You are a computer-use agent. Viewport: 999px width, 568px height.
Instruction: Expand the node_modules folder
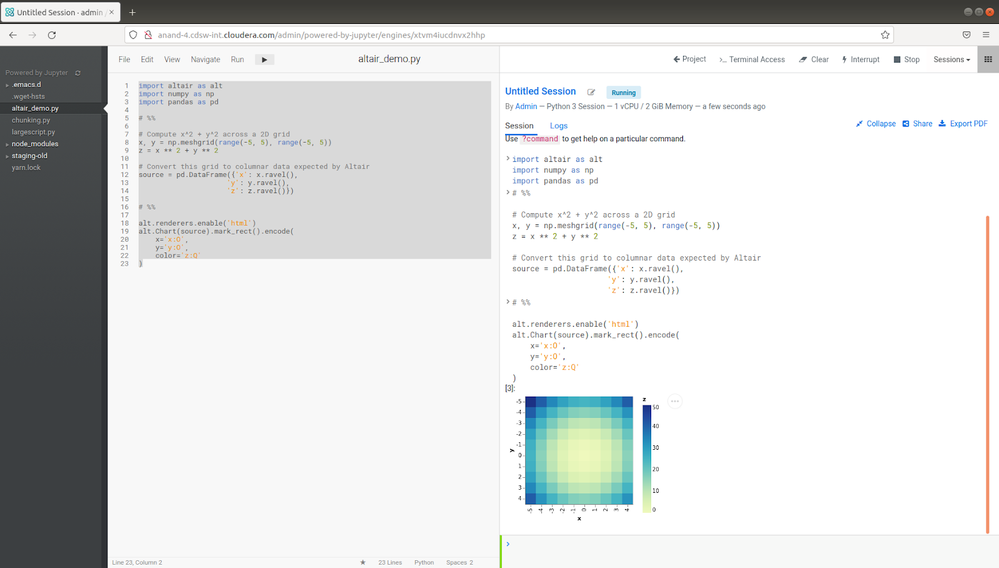[34, 144]
